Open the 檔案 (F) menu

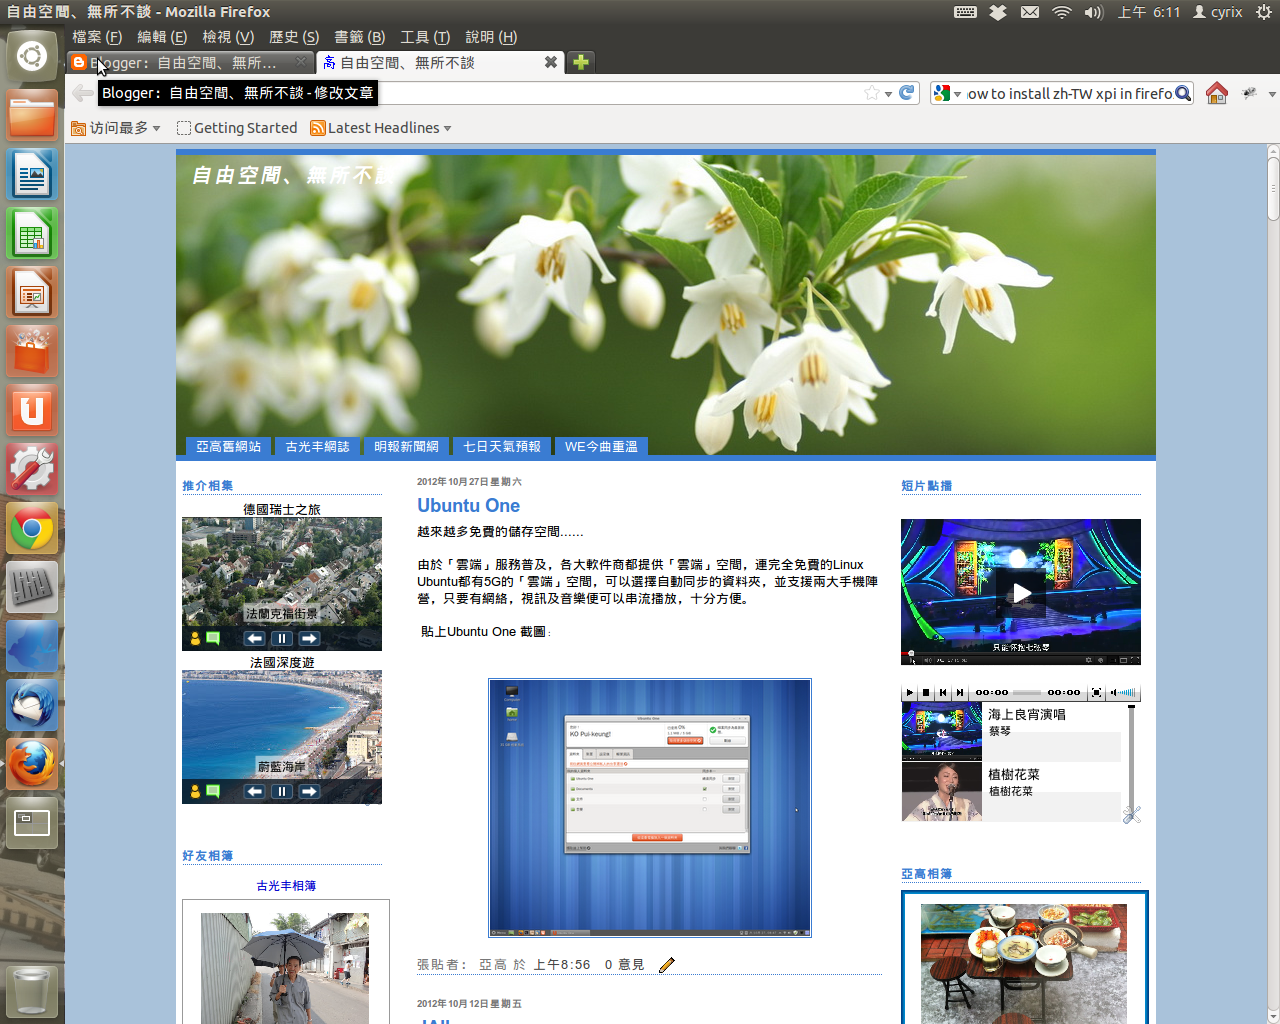click(97, 37)
